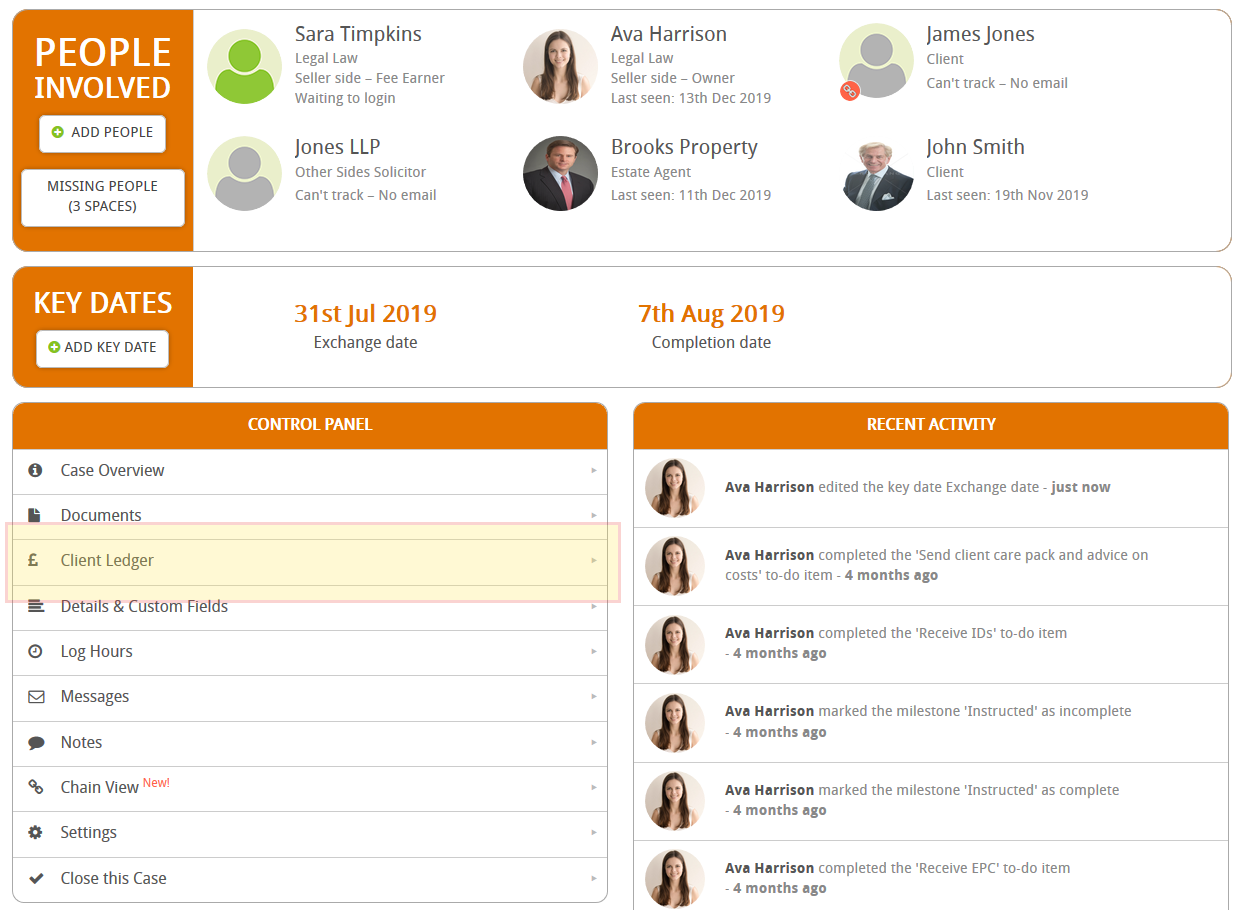Select the Control Panel header
This screenshot has width=1250, height=910.
[x=310, y=424]
